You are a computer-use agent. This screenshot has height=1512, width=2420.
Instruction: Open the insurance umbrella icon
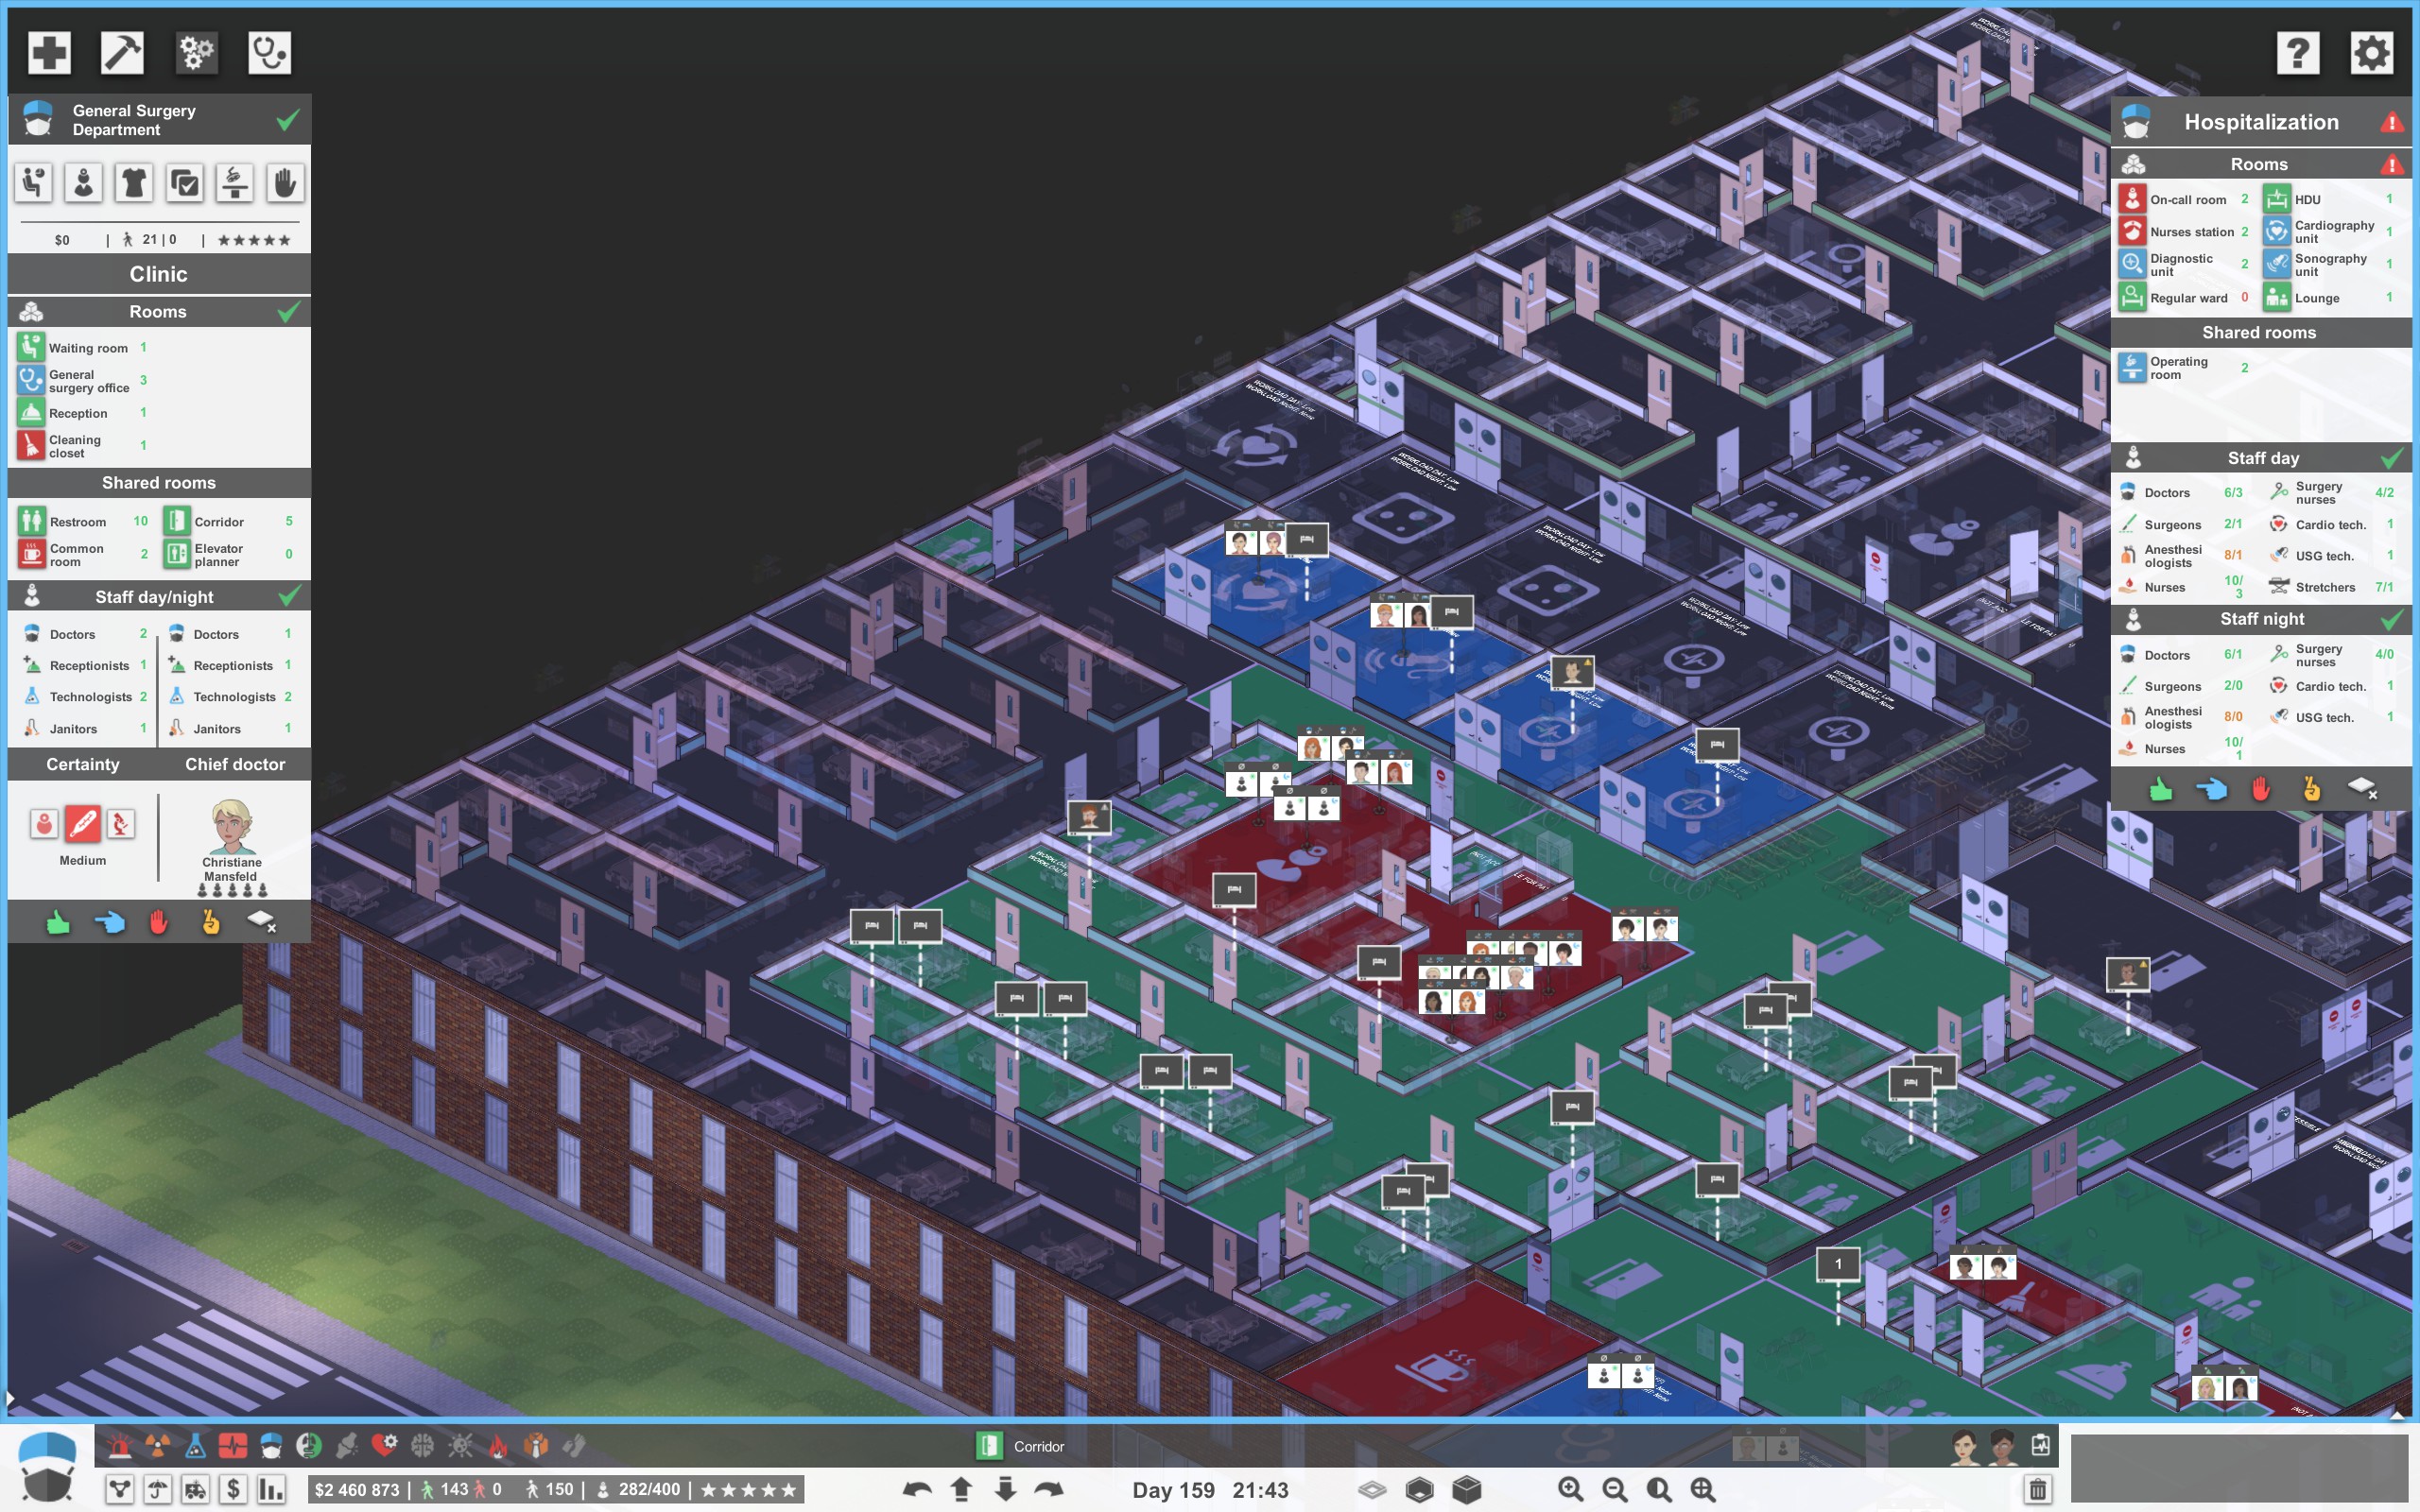[158, 1490]
